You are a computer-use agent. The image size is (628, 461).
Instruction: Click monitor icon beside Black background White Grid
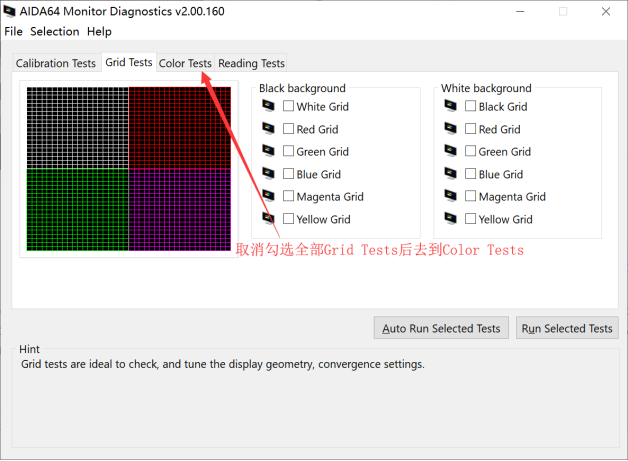(x=268, y=106)
